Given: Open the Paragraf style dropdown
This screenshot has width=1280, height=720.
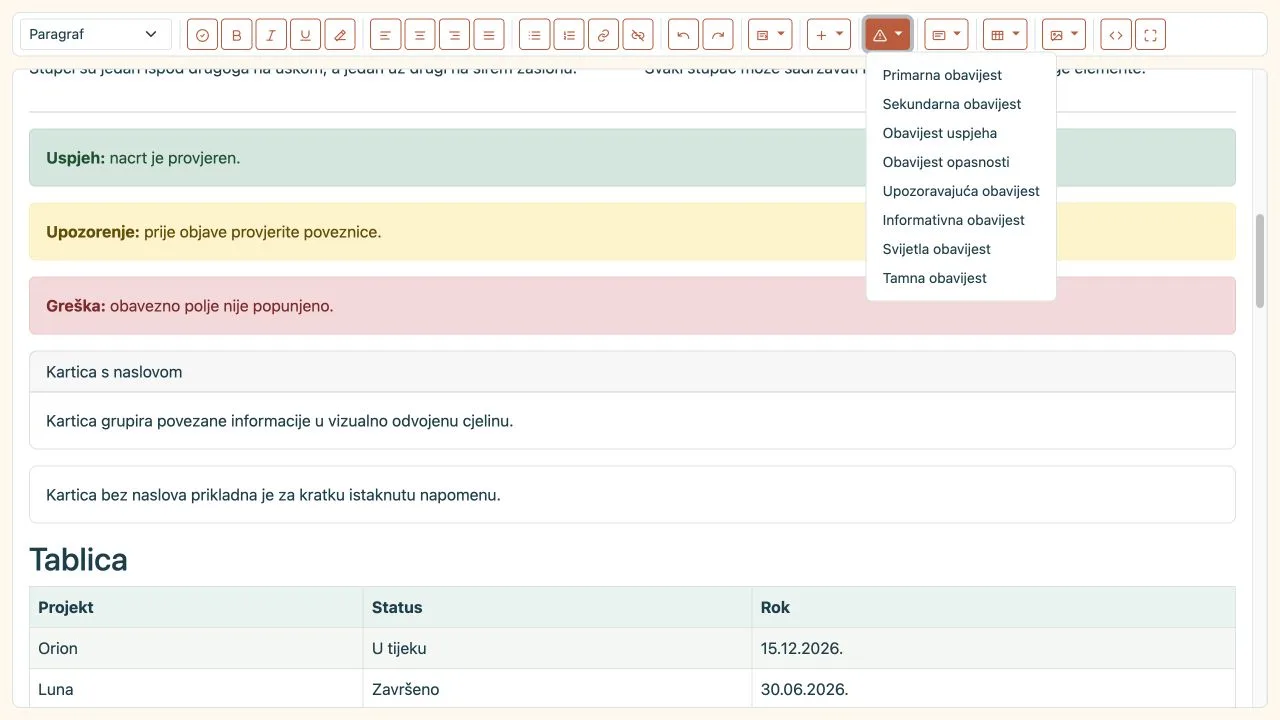Looking at the screenshot, I should pyautogui.click(x=96, y=34).
